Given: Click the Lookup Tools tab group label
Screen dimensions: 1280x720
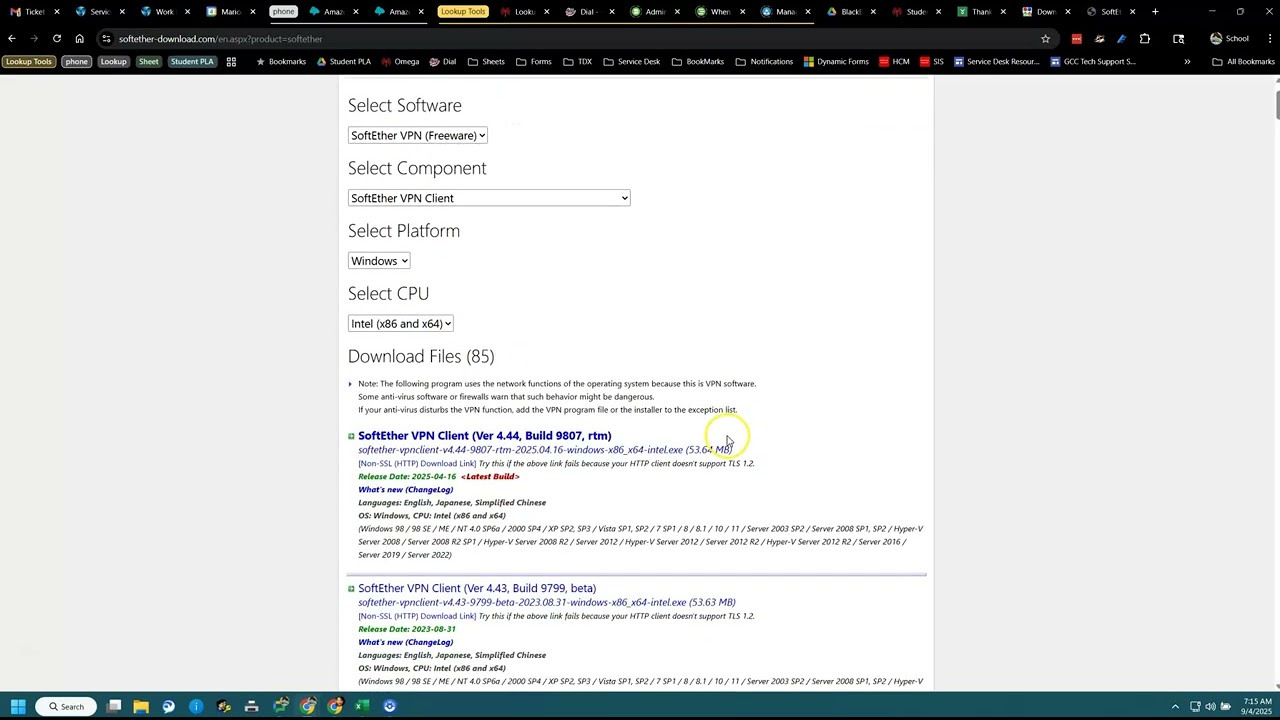Looking at the screenshot, I should [x=462, y=12].
